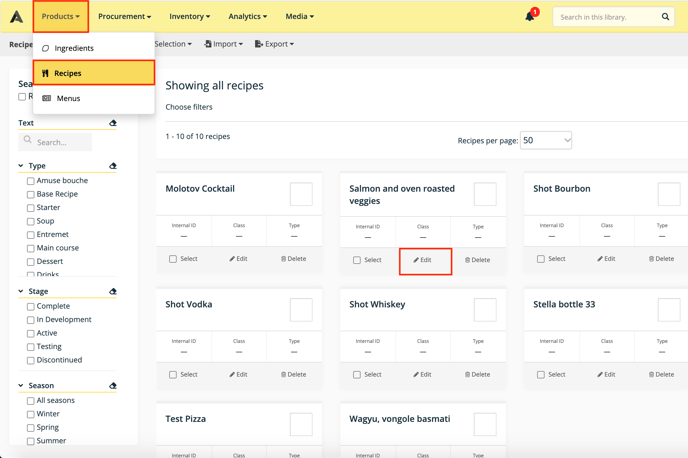Viewport: 688px width, 458px height.
Task: Check the Dessert type filter
Action: pyautogui.click(x=30, y=262)
